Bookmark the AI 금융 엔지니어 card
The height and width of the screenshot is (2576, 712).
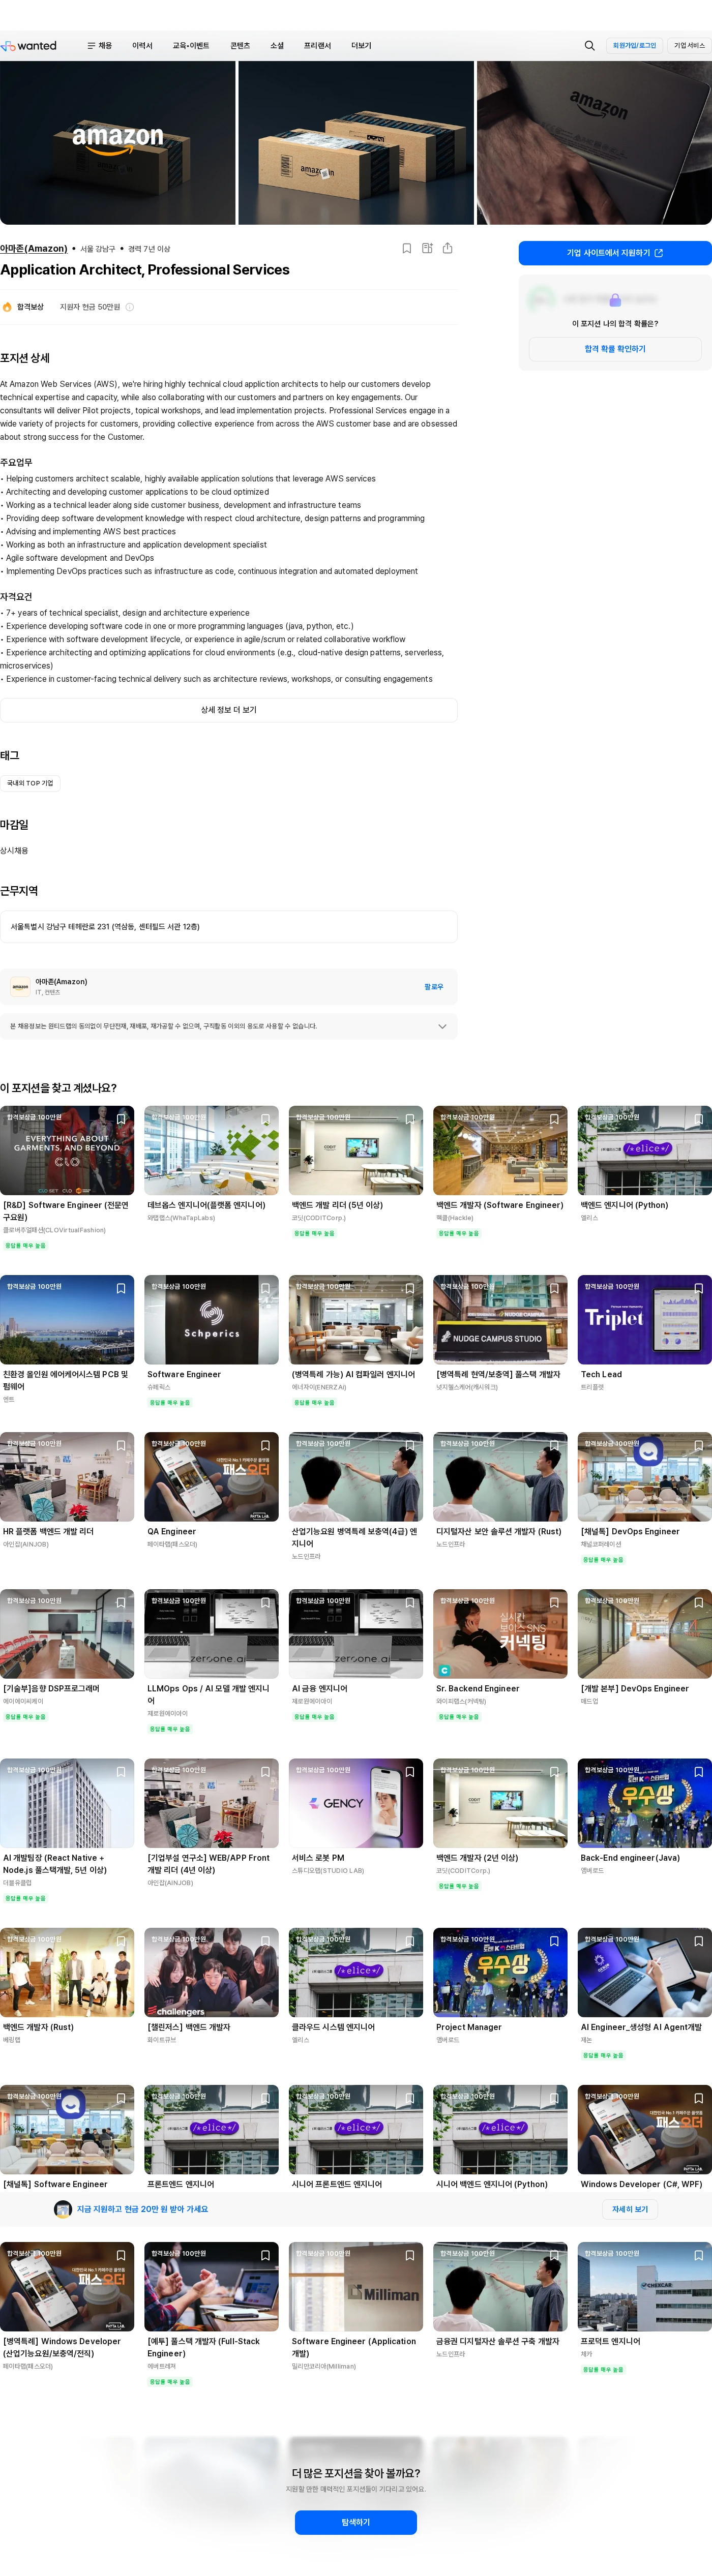(410, 1603)
